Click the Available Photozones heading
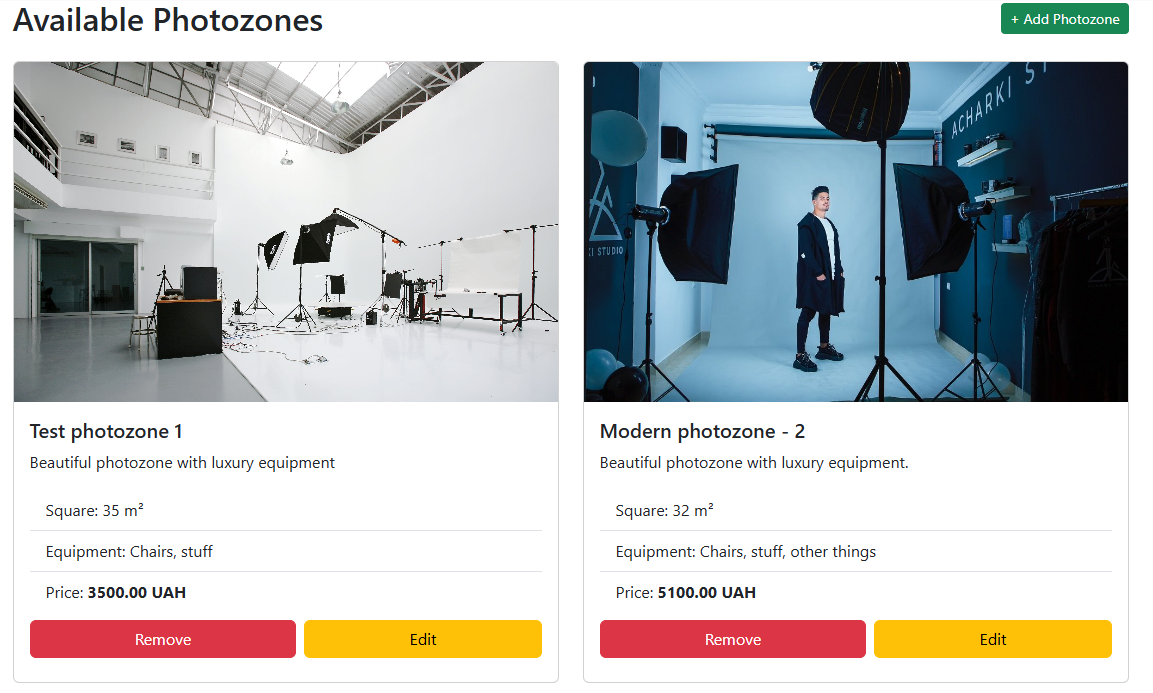This screenshot has height=693, width=1153. tap(168, 20)
